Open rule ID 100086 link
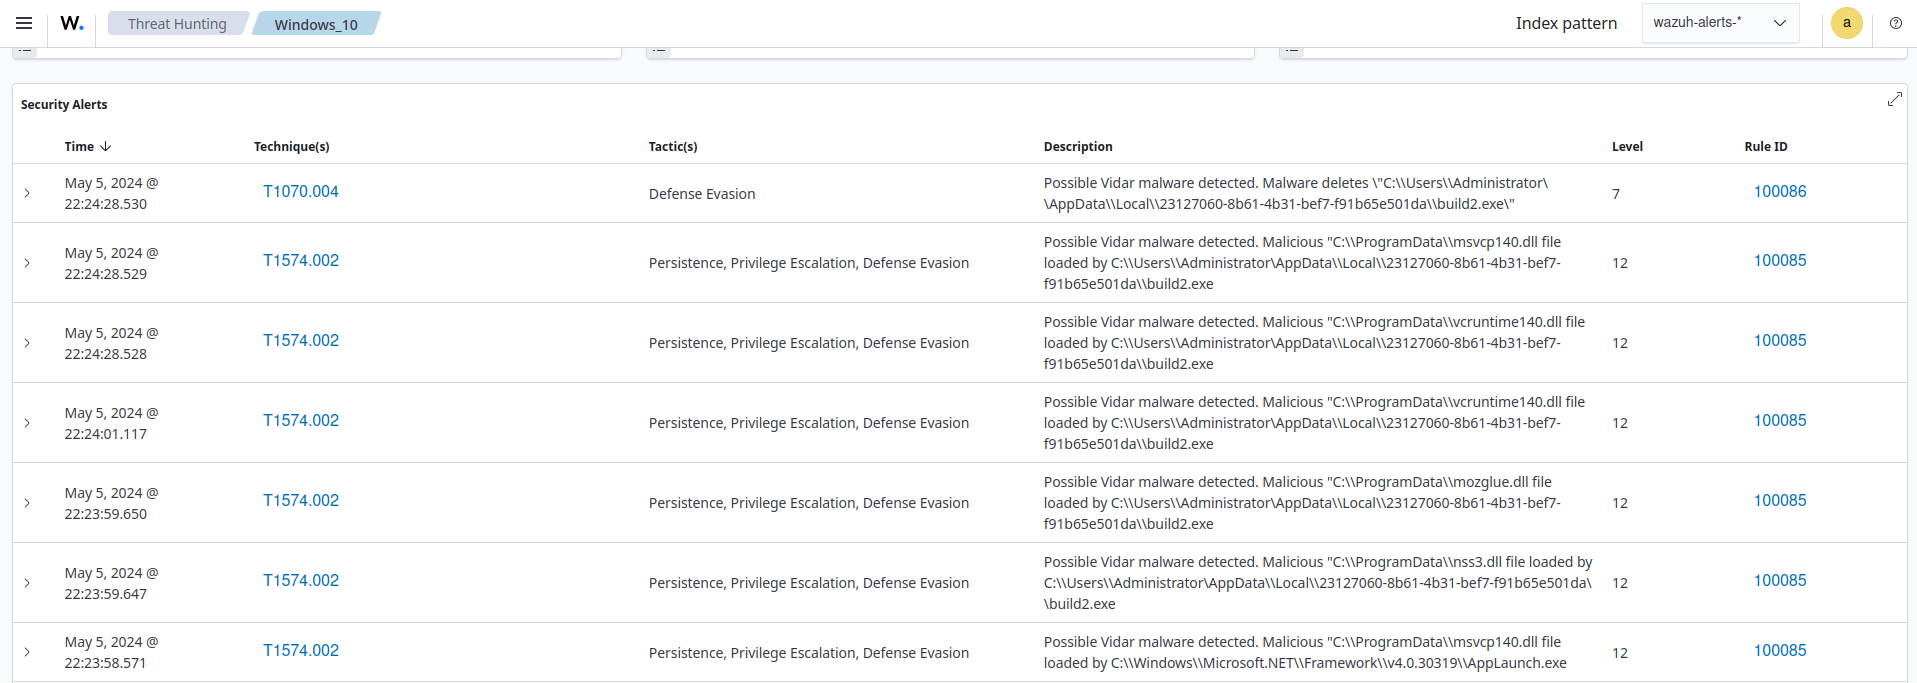The image size is (1917, 683). (1779, 191)
